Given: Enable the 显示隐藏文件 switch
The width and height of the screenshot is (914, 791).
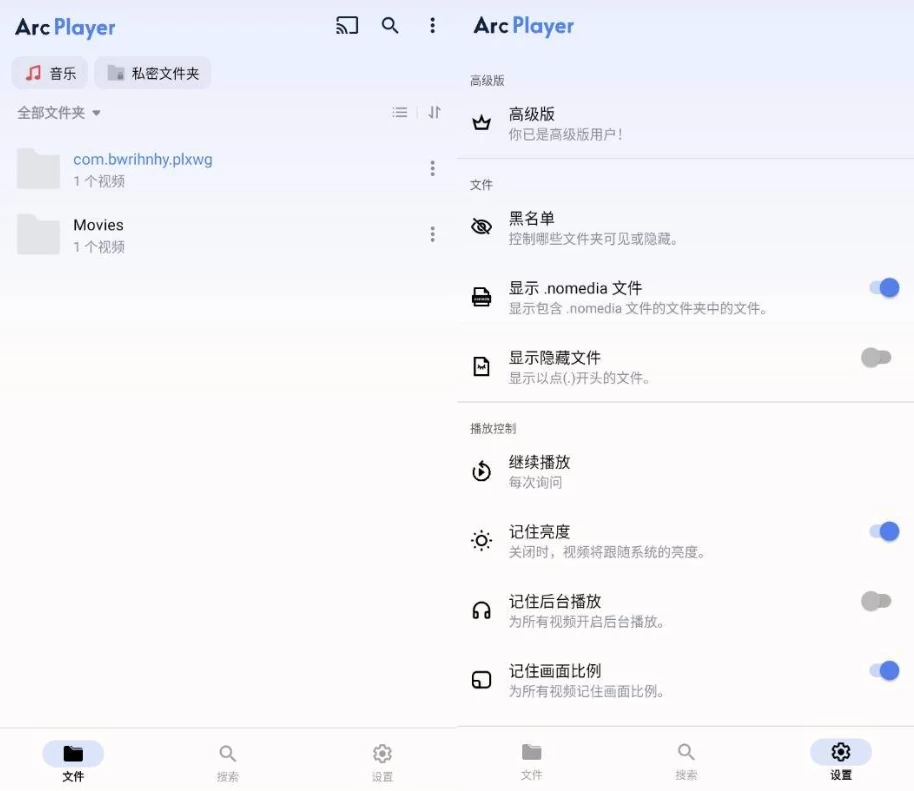Looking at the screenshot, I should (x=876, y=358).
